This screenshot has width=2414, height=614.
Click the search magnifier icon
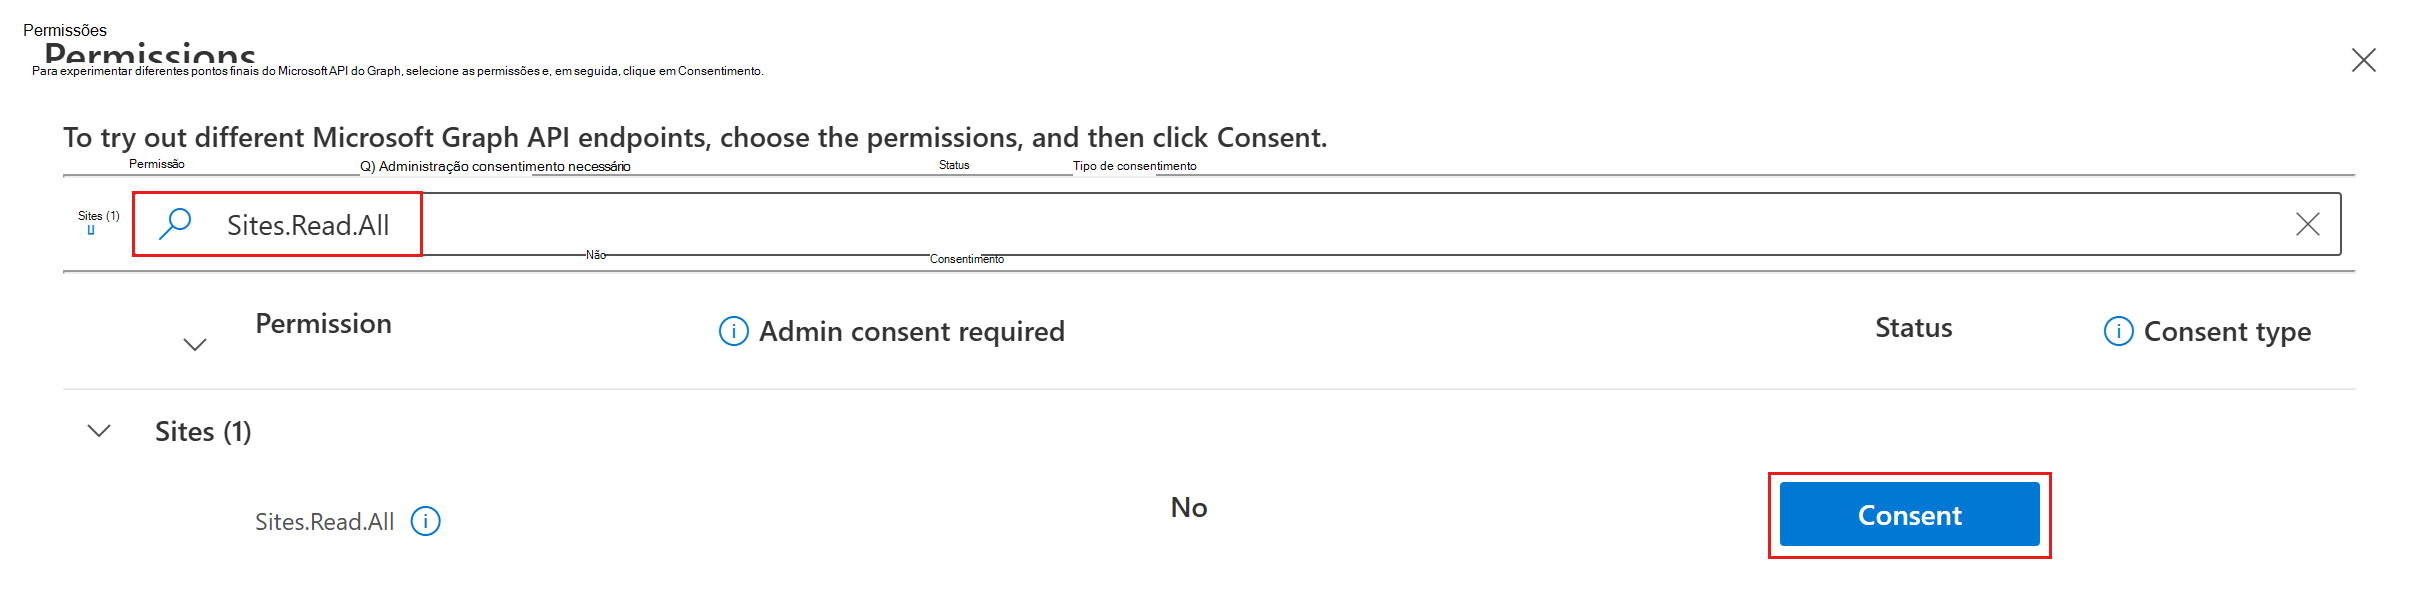176,224
